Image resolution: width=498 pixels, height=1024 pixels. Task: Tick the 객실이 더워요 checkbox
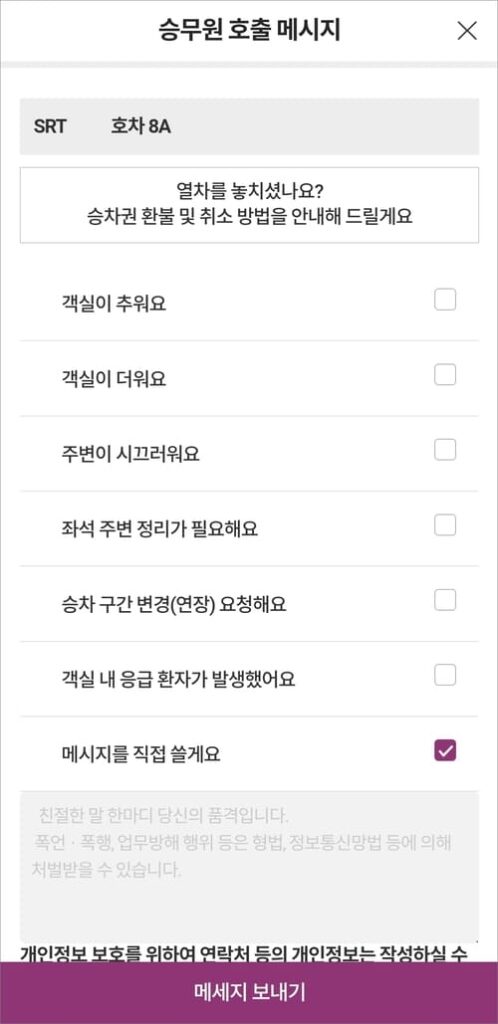coord(445,375)
